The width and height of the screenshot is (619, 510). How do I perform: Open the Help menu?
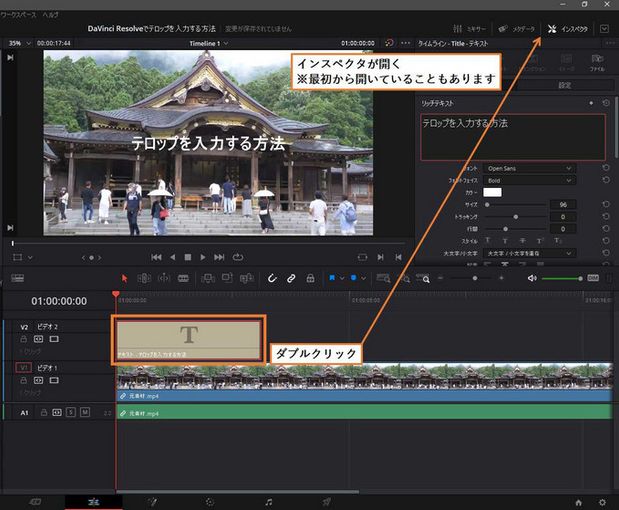click(51, 15)
